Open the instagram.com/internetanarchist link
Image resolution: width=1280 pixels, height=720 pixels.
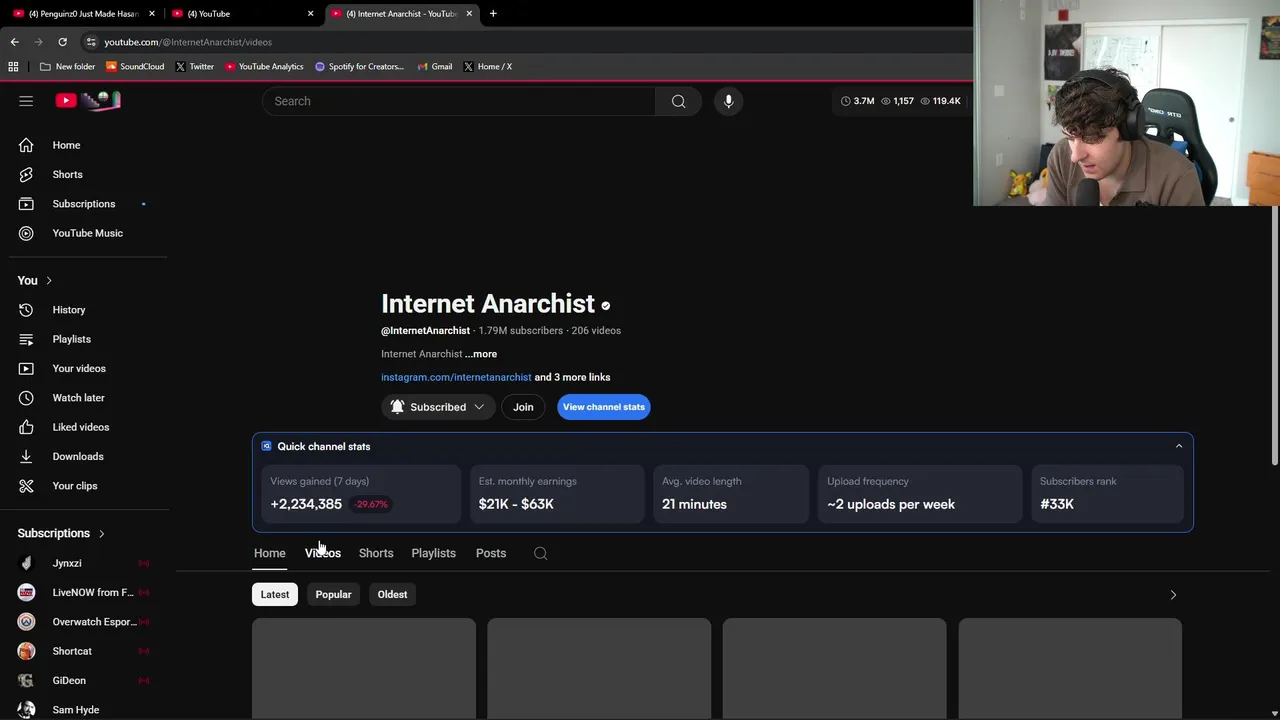[456, 377]
